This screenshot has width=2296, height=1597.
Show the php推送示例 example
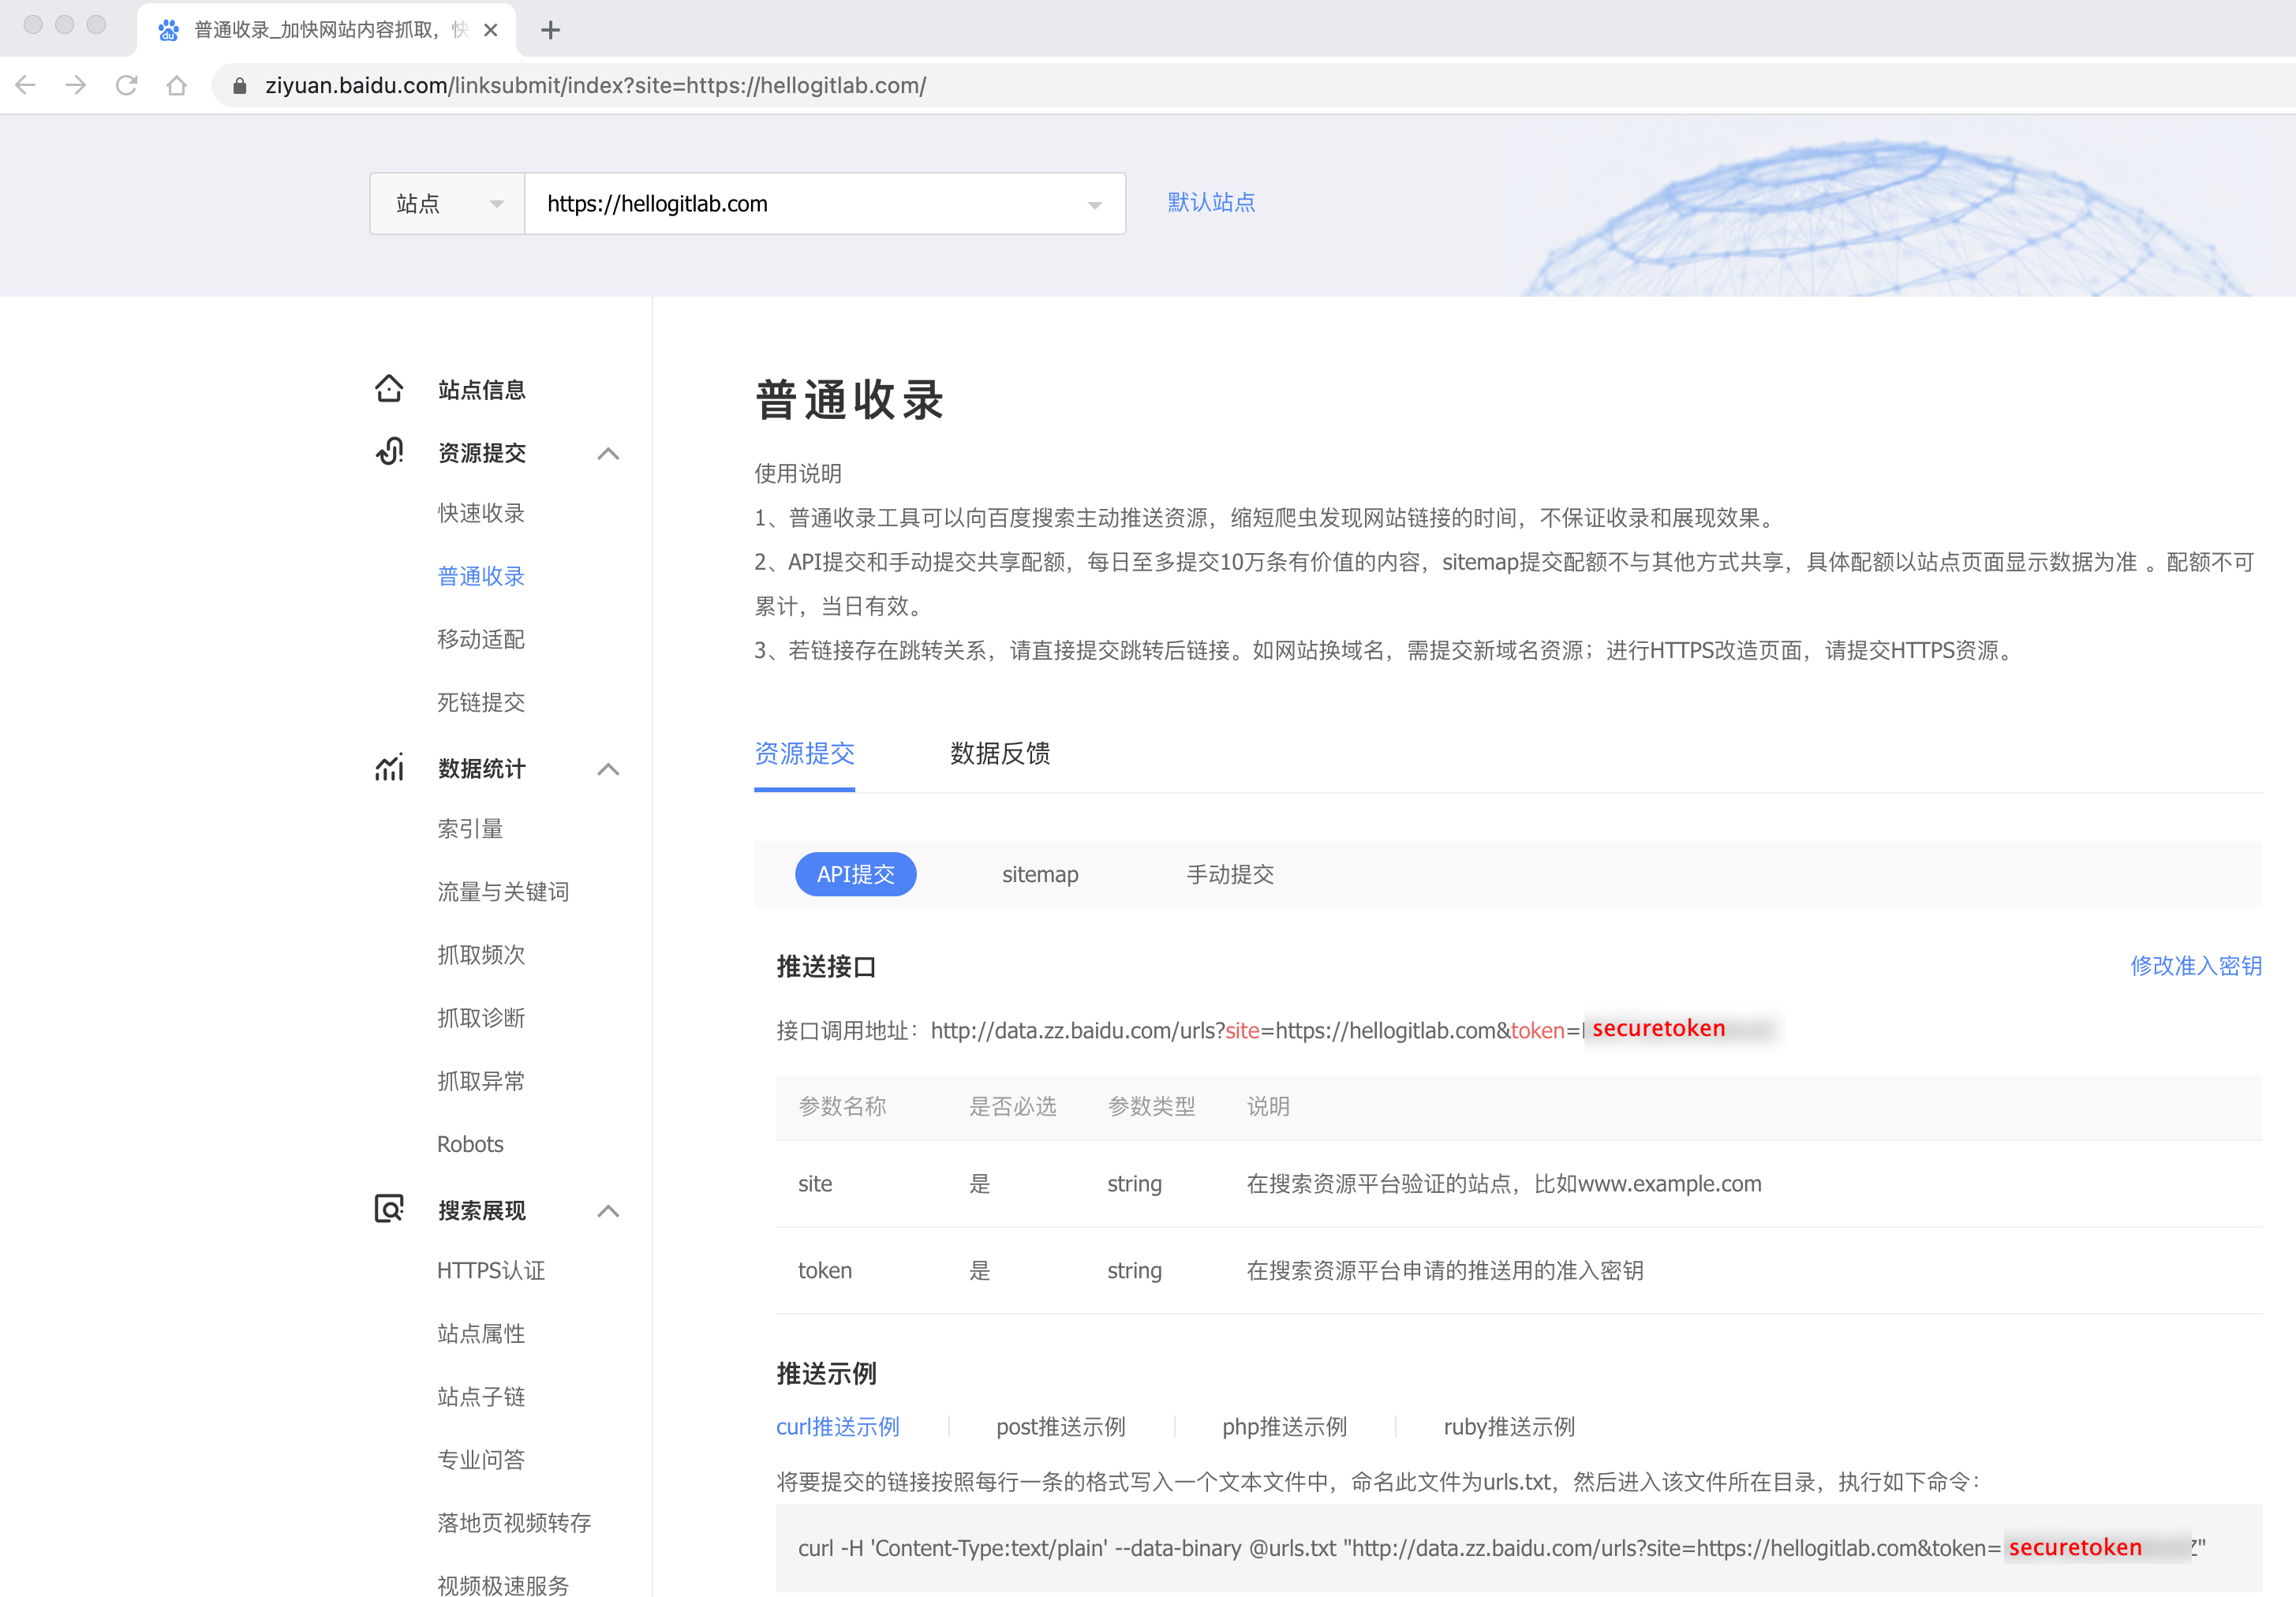click(1284, 1426)
